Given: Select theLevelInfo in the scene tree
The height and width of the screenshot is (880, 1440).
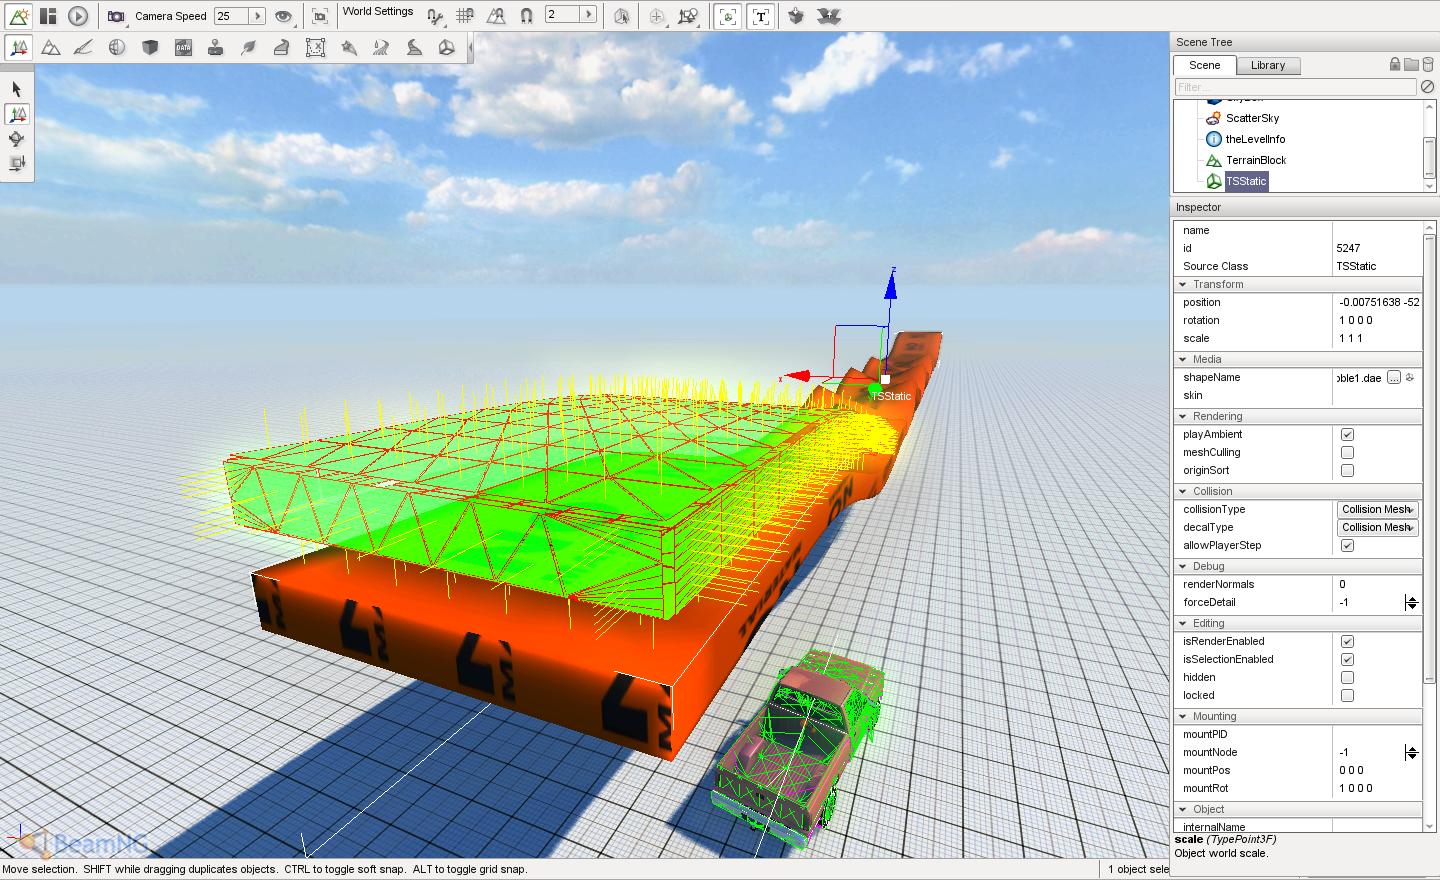Looking at the screenshot, I should (x=1255, y=139).
